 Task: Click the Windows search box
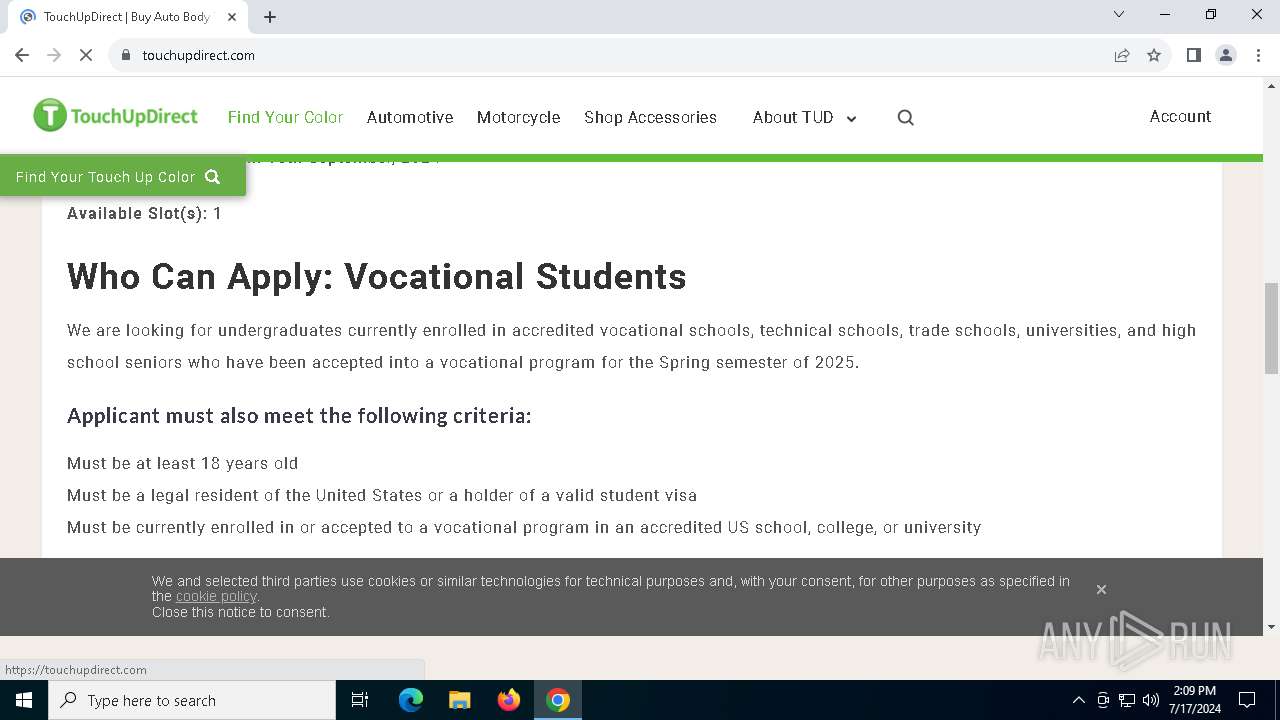[192, 700]
